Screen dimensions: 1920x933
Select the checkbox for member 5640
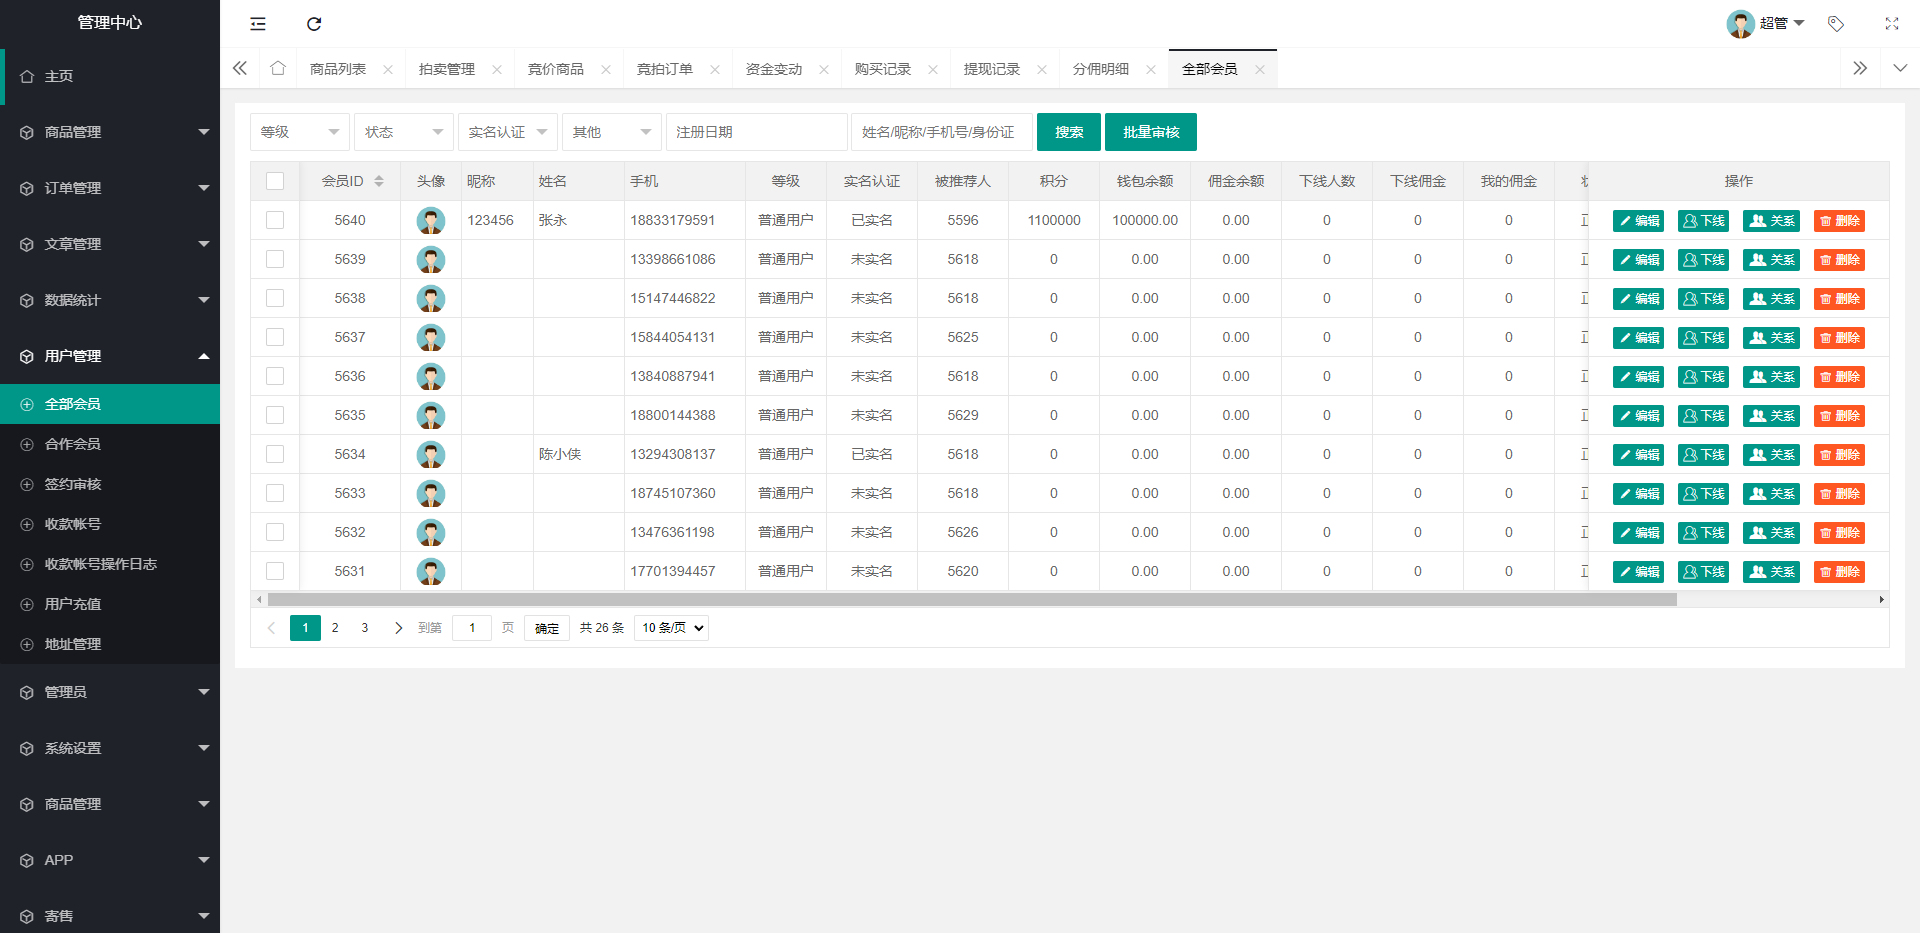(275, 220)
